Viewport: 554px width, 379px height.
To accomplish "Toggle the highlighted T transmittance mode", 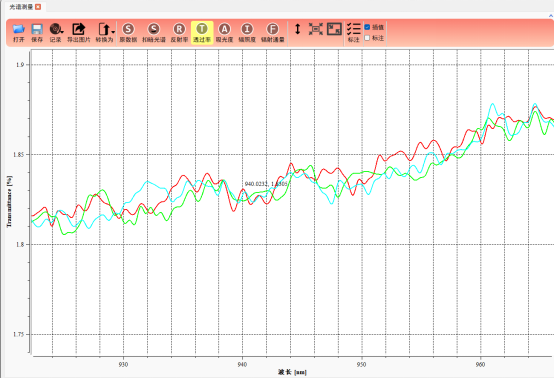I will point(202,32).
